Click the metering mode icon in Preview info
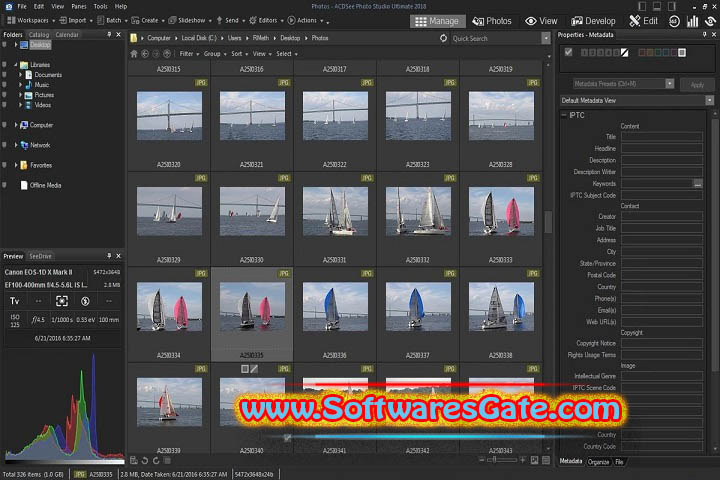 click(x=62, y=301)
